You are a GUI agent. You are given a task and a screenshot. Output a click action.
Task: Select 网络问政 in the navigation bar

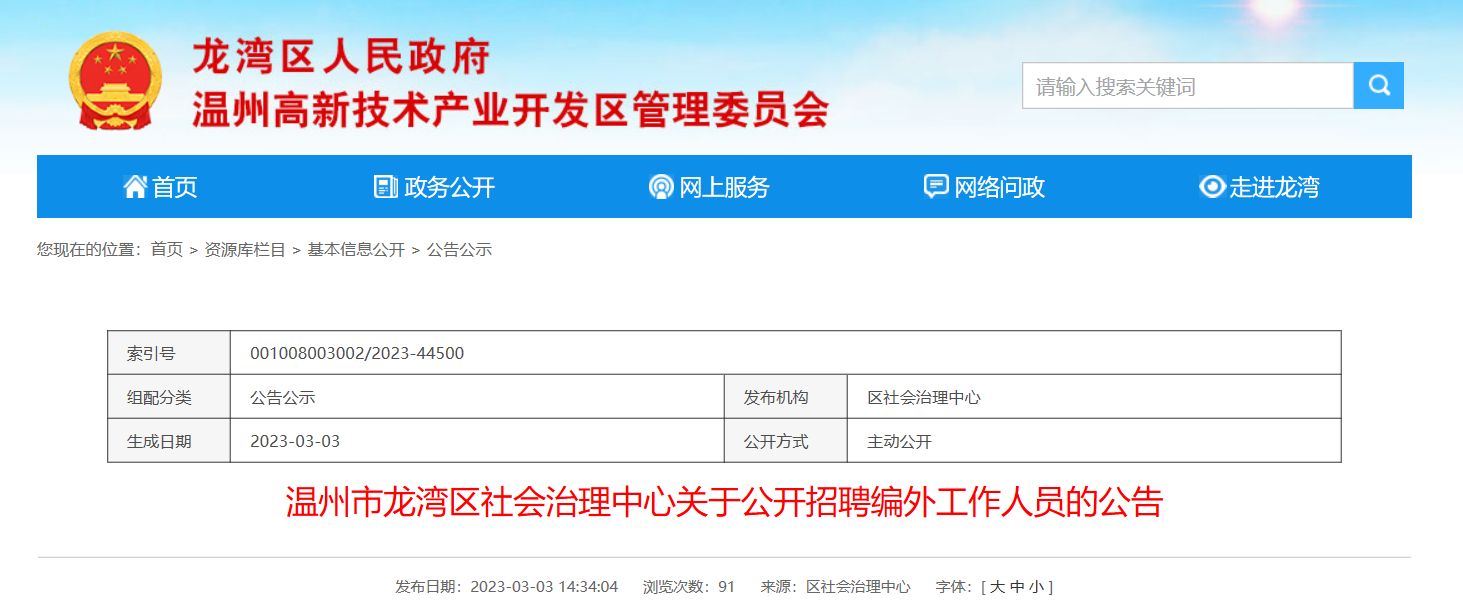pos(999,187)
